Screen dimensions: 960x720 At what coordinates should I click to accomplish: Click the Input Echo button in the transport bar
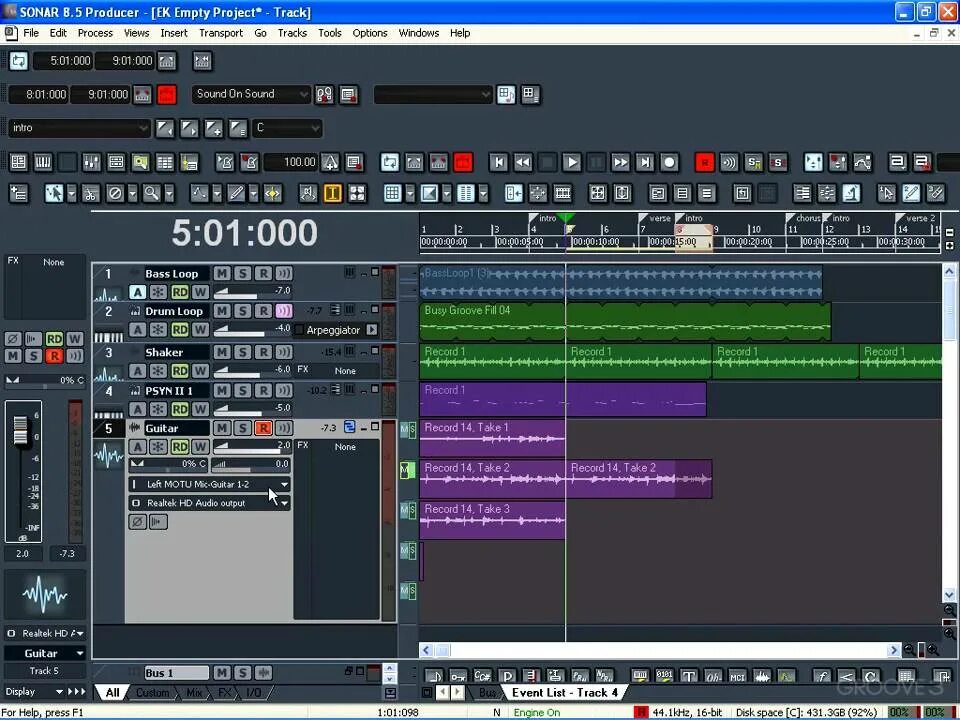[729, 162]
